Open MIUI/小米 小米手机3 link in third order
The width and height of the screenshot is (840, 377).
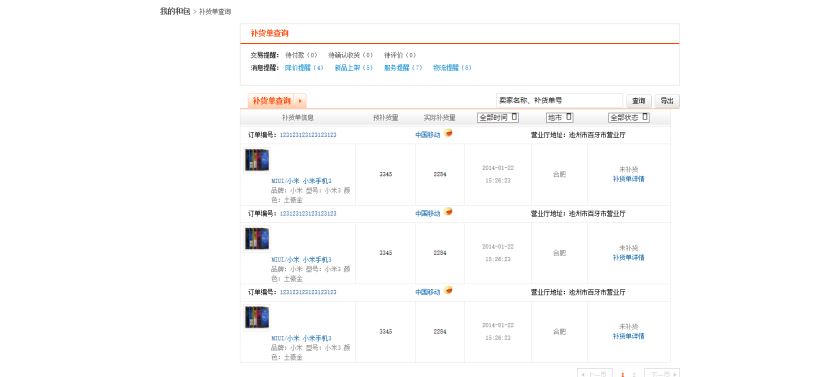302,338
